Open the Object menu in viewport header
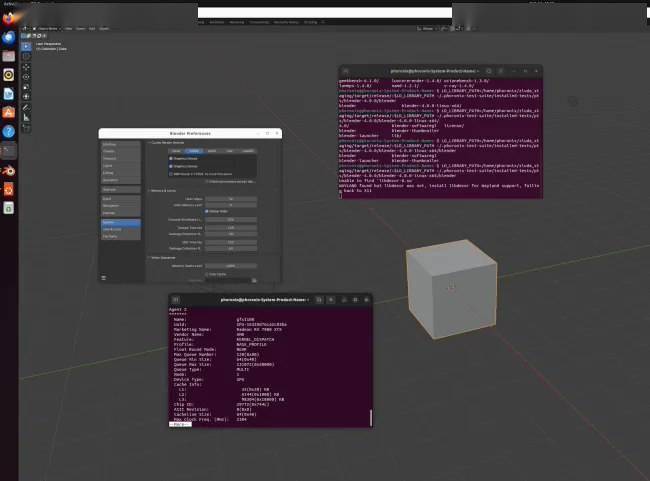Viewport: 650px width, 481px height. [x=104, y=29]
